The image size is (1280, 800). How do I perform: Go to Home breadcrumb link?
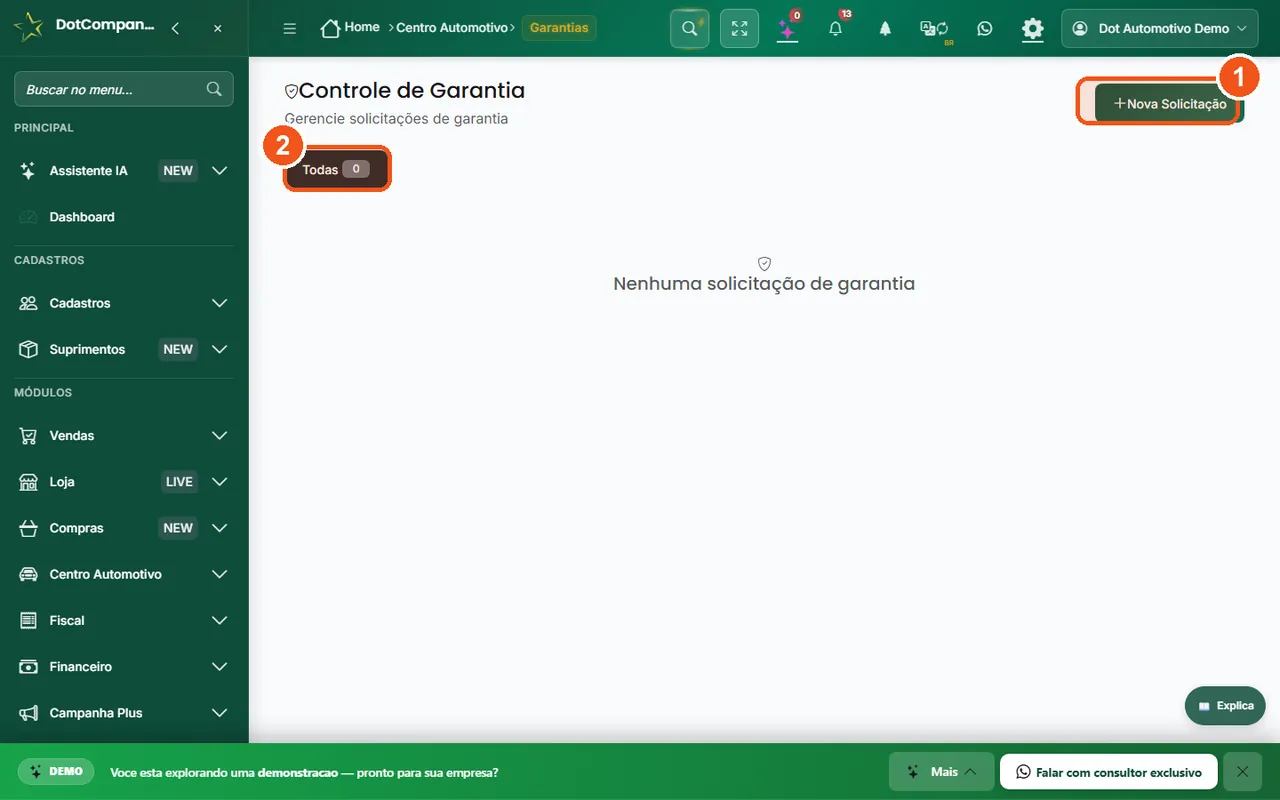362,27
